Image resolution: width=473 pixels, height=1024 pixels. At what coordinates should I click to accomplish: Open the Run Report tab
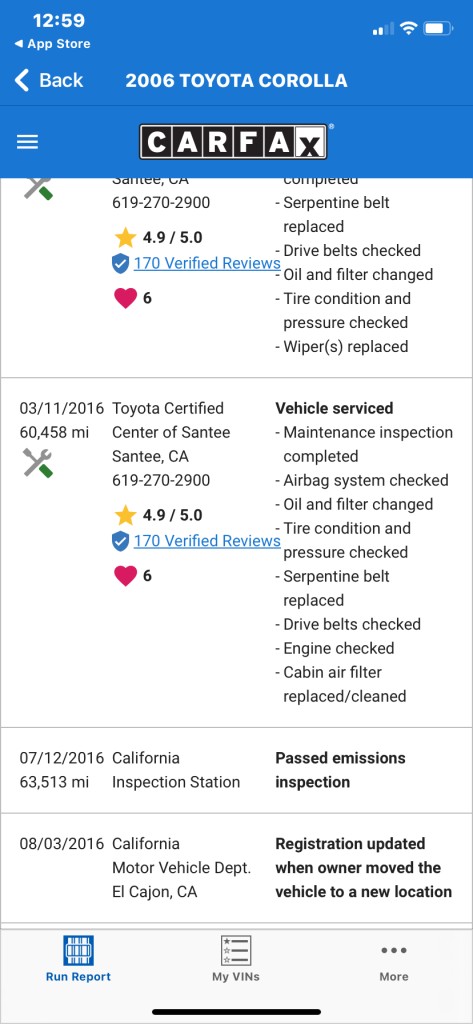click(78, 959)
